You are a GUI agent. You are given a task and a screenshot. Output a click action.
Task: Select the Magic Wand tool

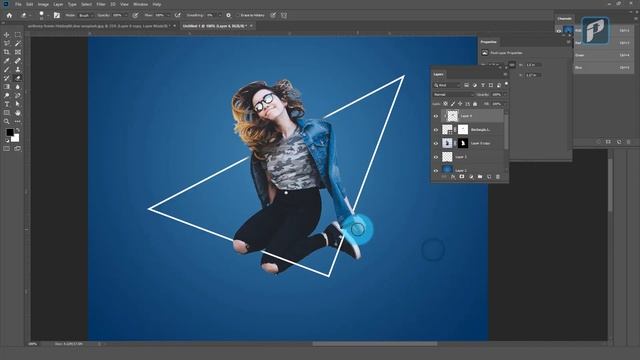click(x=18, y=44)
